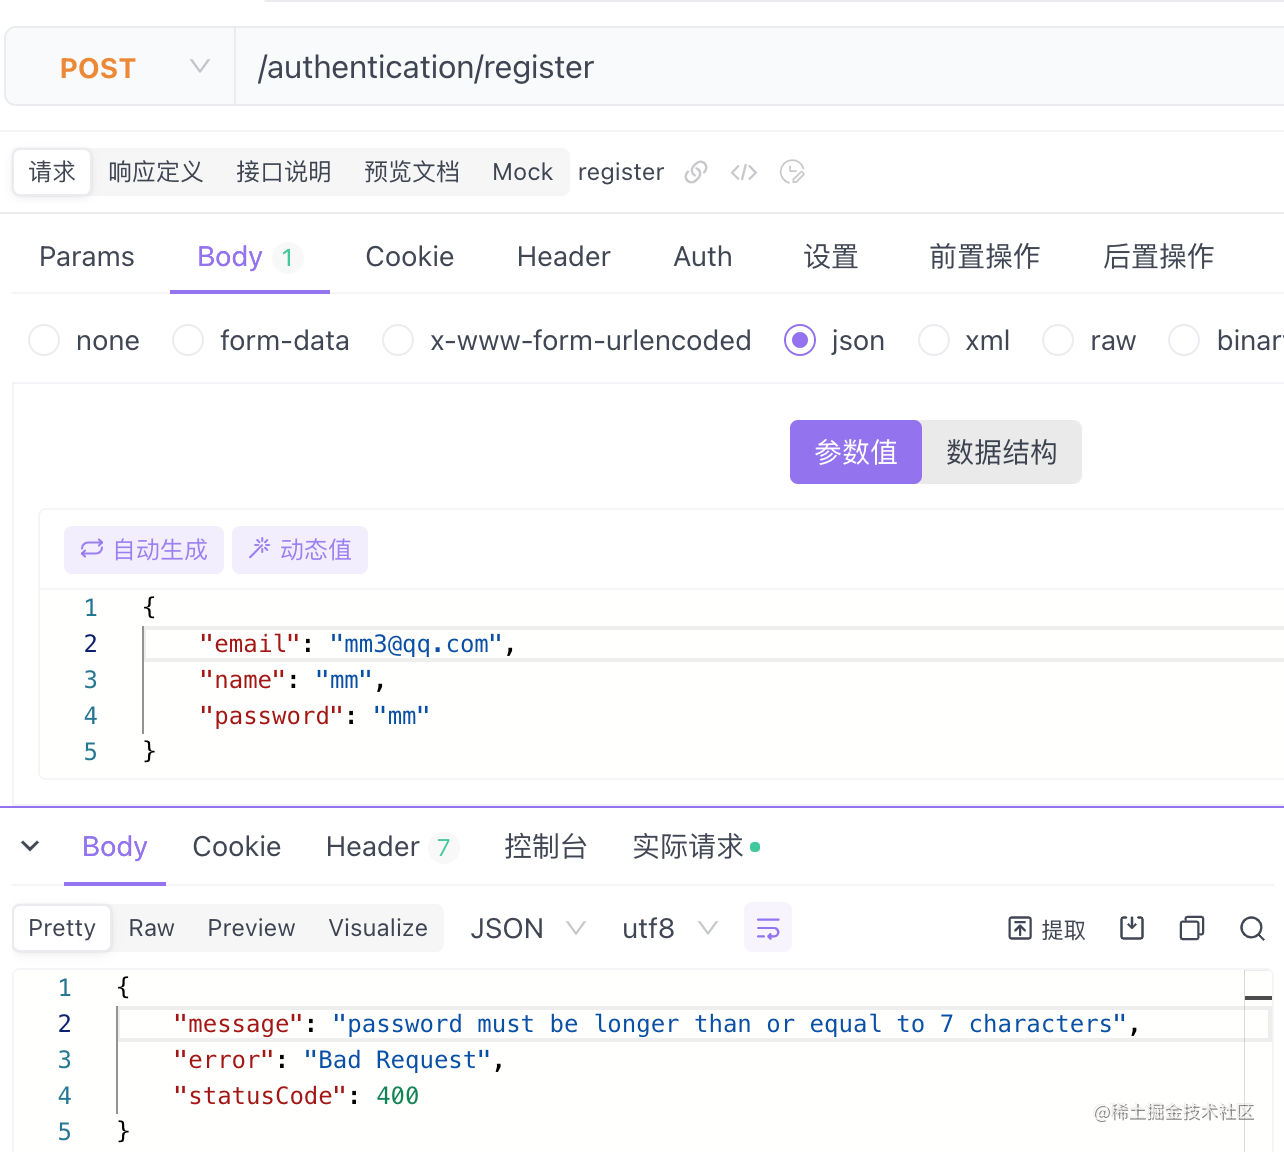Click the "message" line in the response

point(694,1024)
